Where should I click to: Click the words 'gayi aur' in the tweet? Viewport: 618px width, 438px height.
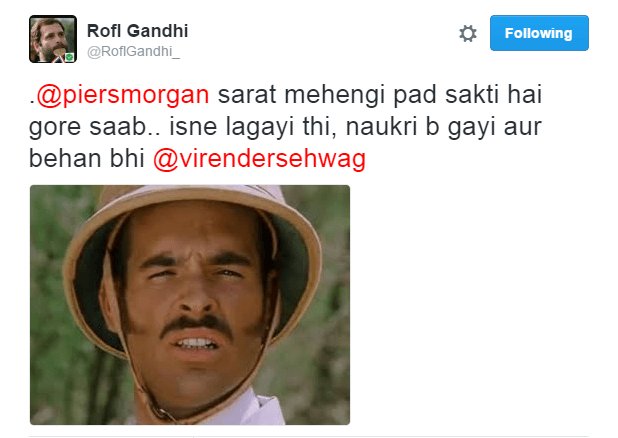pyautogui.click(x=495, y=128)
